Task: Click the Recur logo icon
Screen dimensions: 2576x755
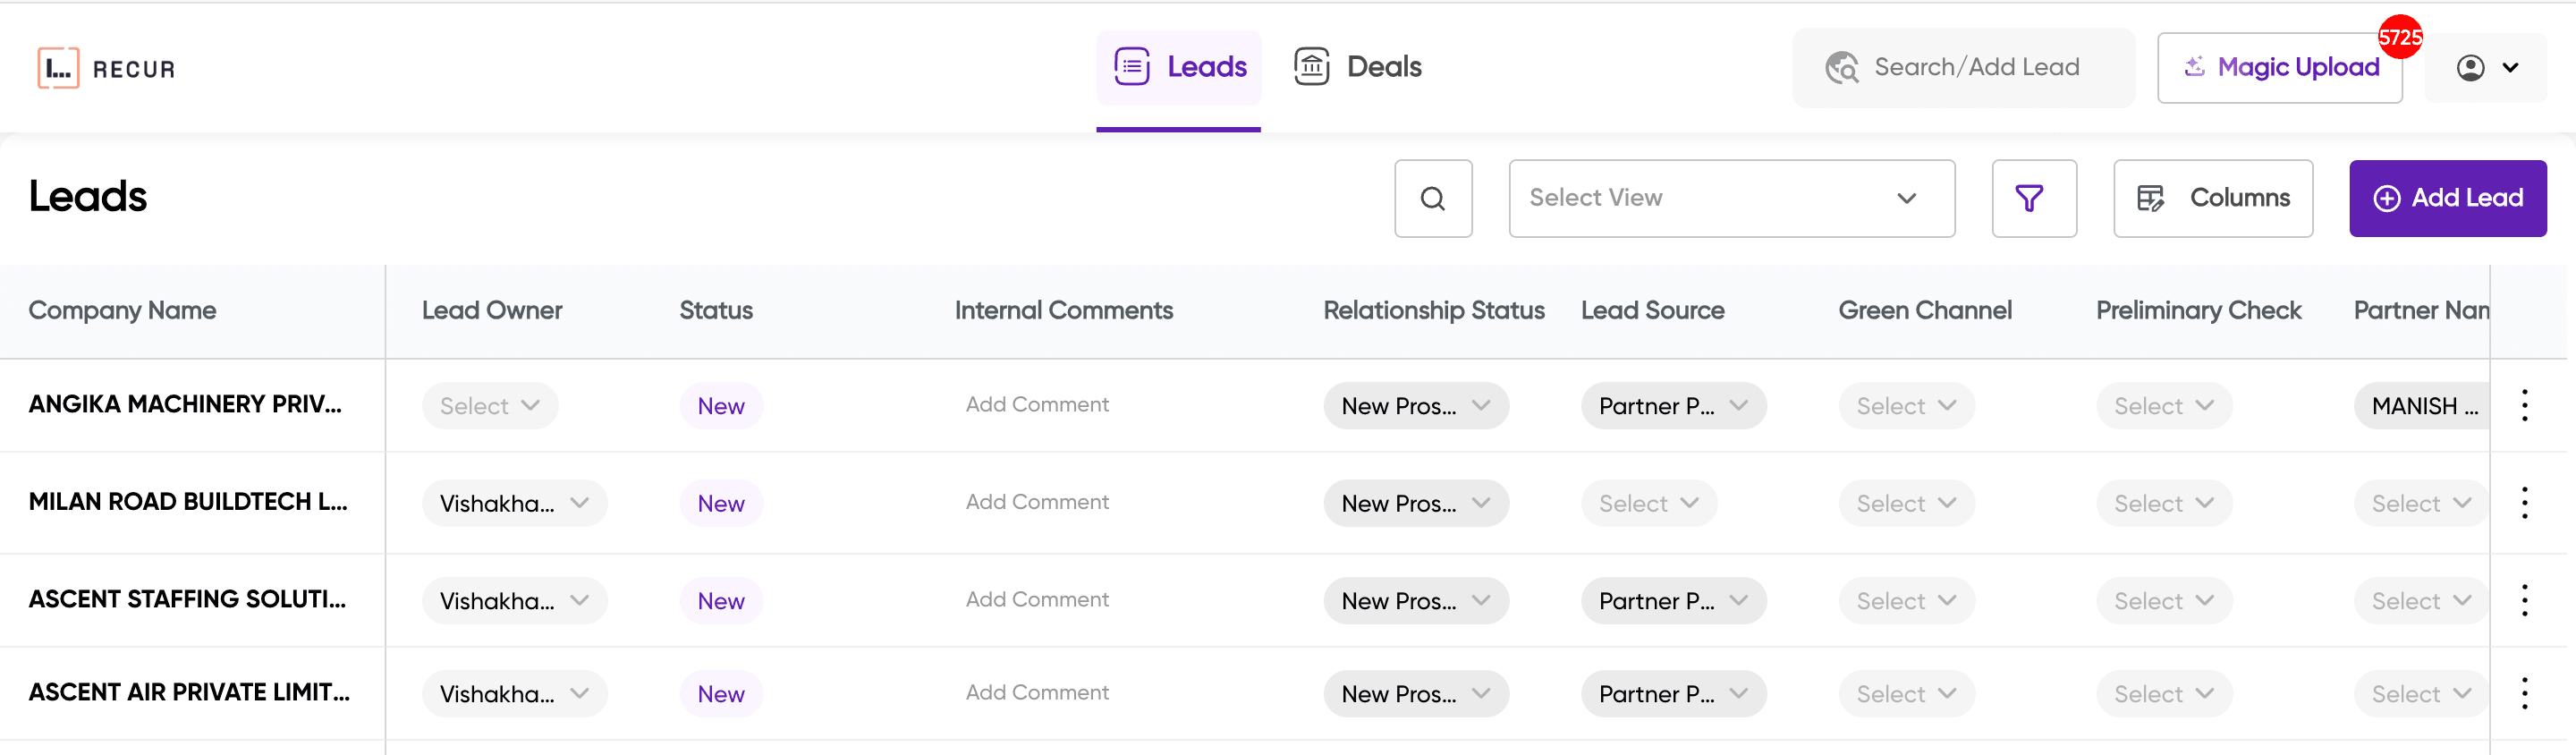Action: pos(57,67)
